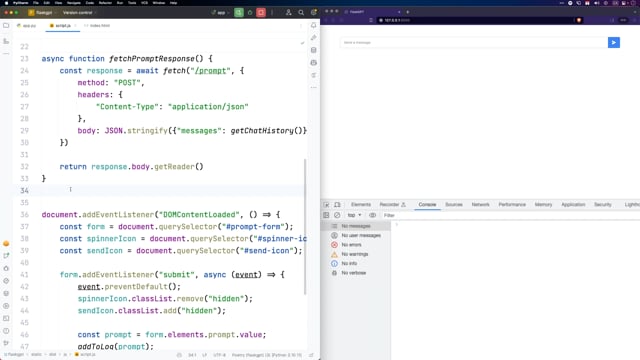This screenshot has height=360, width=640.
Task: Click the line separator LF in status bar
Action: (x=204, y=355)
